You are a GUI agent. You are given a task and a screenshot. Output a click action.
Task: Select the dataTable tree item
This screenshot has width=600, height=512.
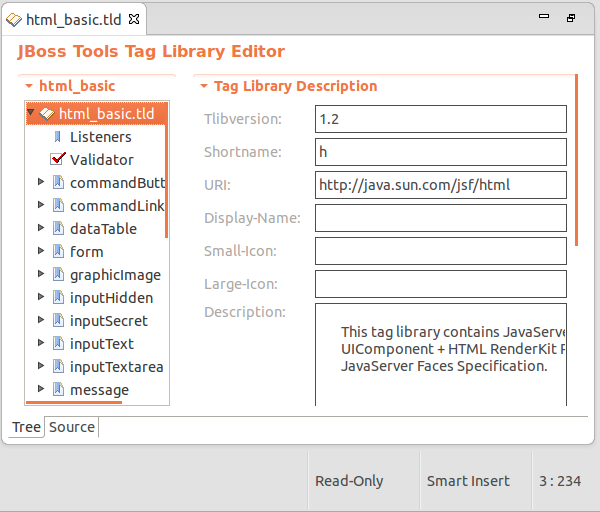coord(103,229)
